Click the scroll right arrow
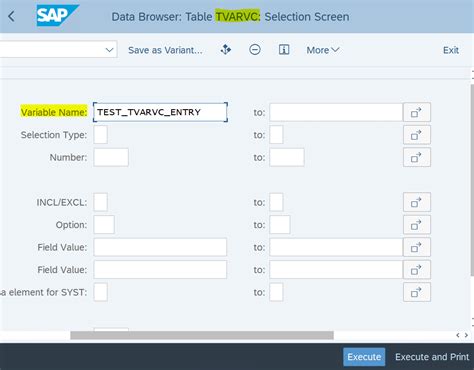 point(466,335)
